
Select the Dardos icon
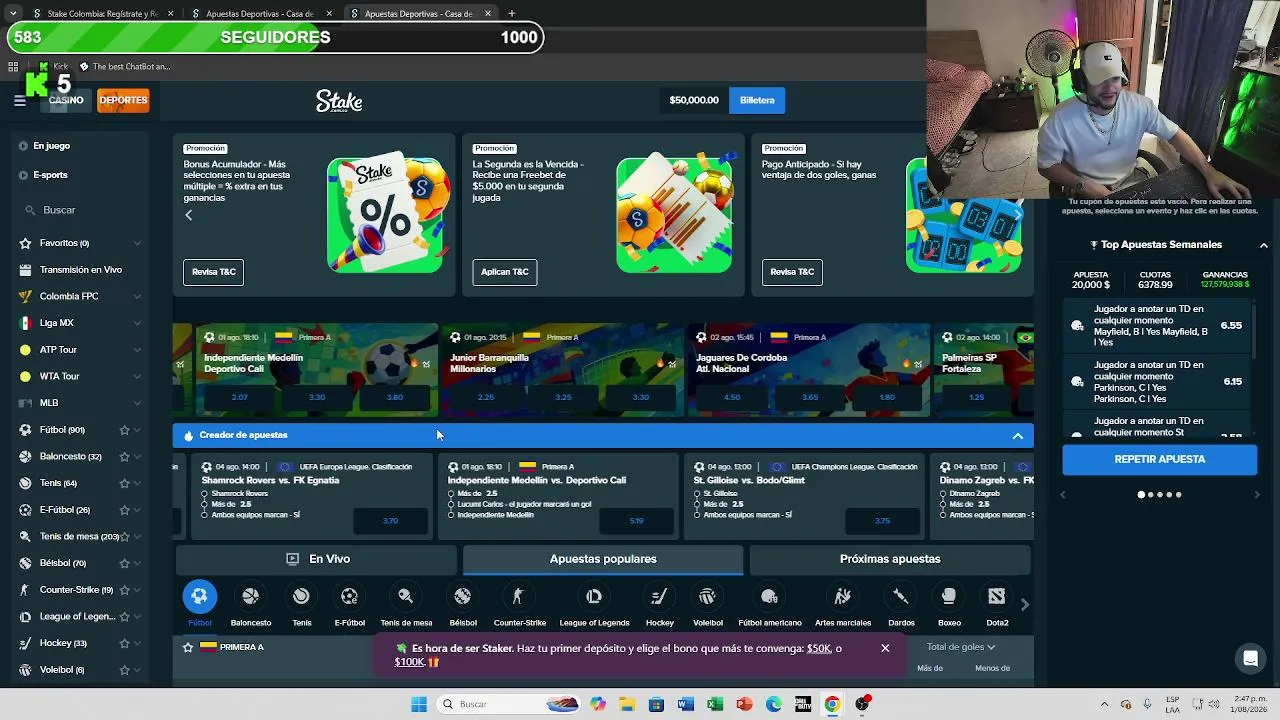(x=901, y=597)
